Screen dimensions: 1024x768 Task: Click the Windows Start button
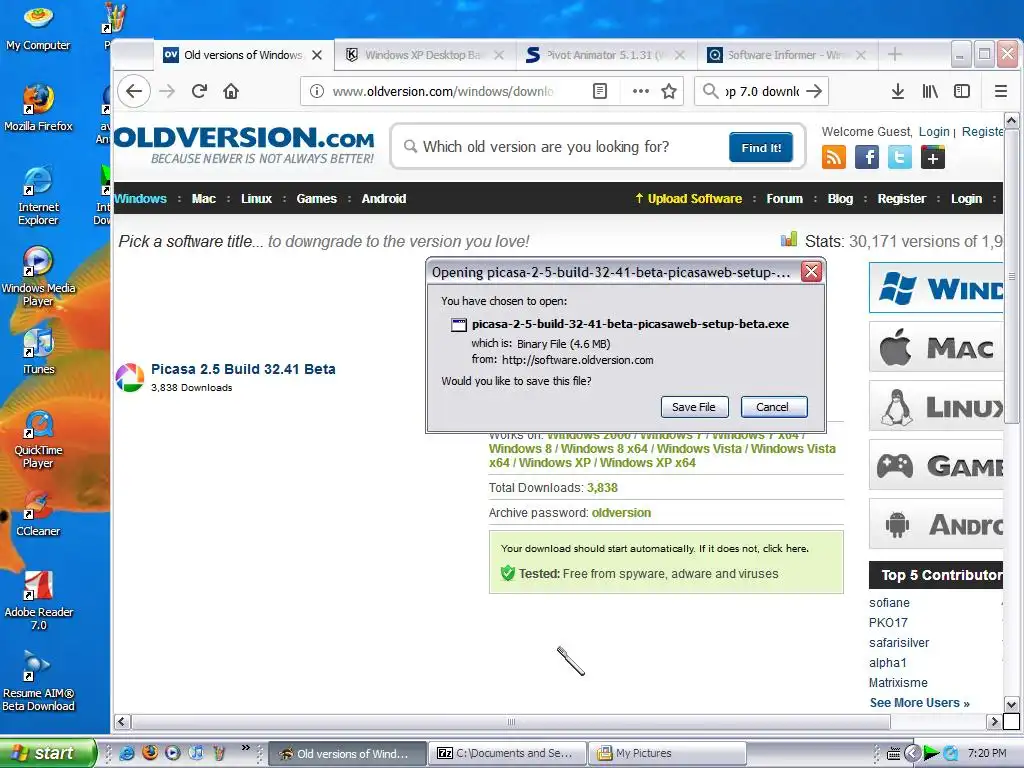click(x=48, y=753)
